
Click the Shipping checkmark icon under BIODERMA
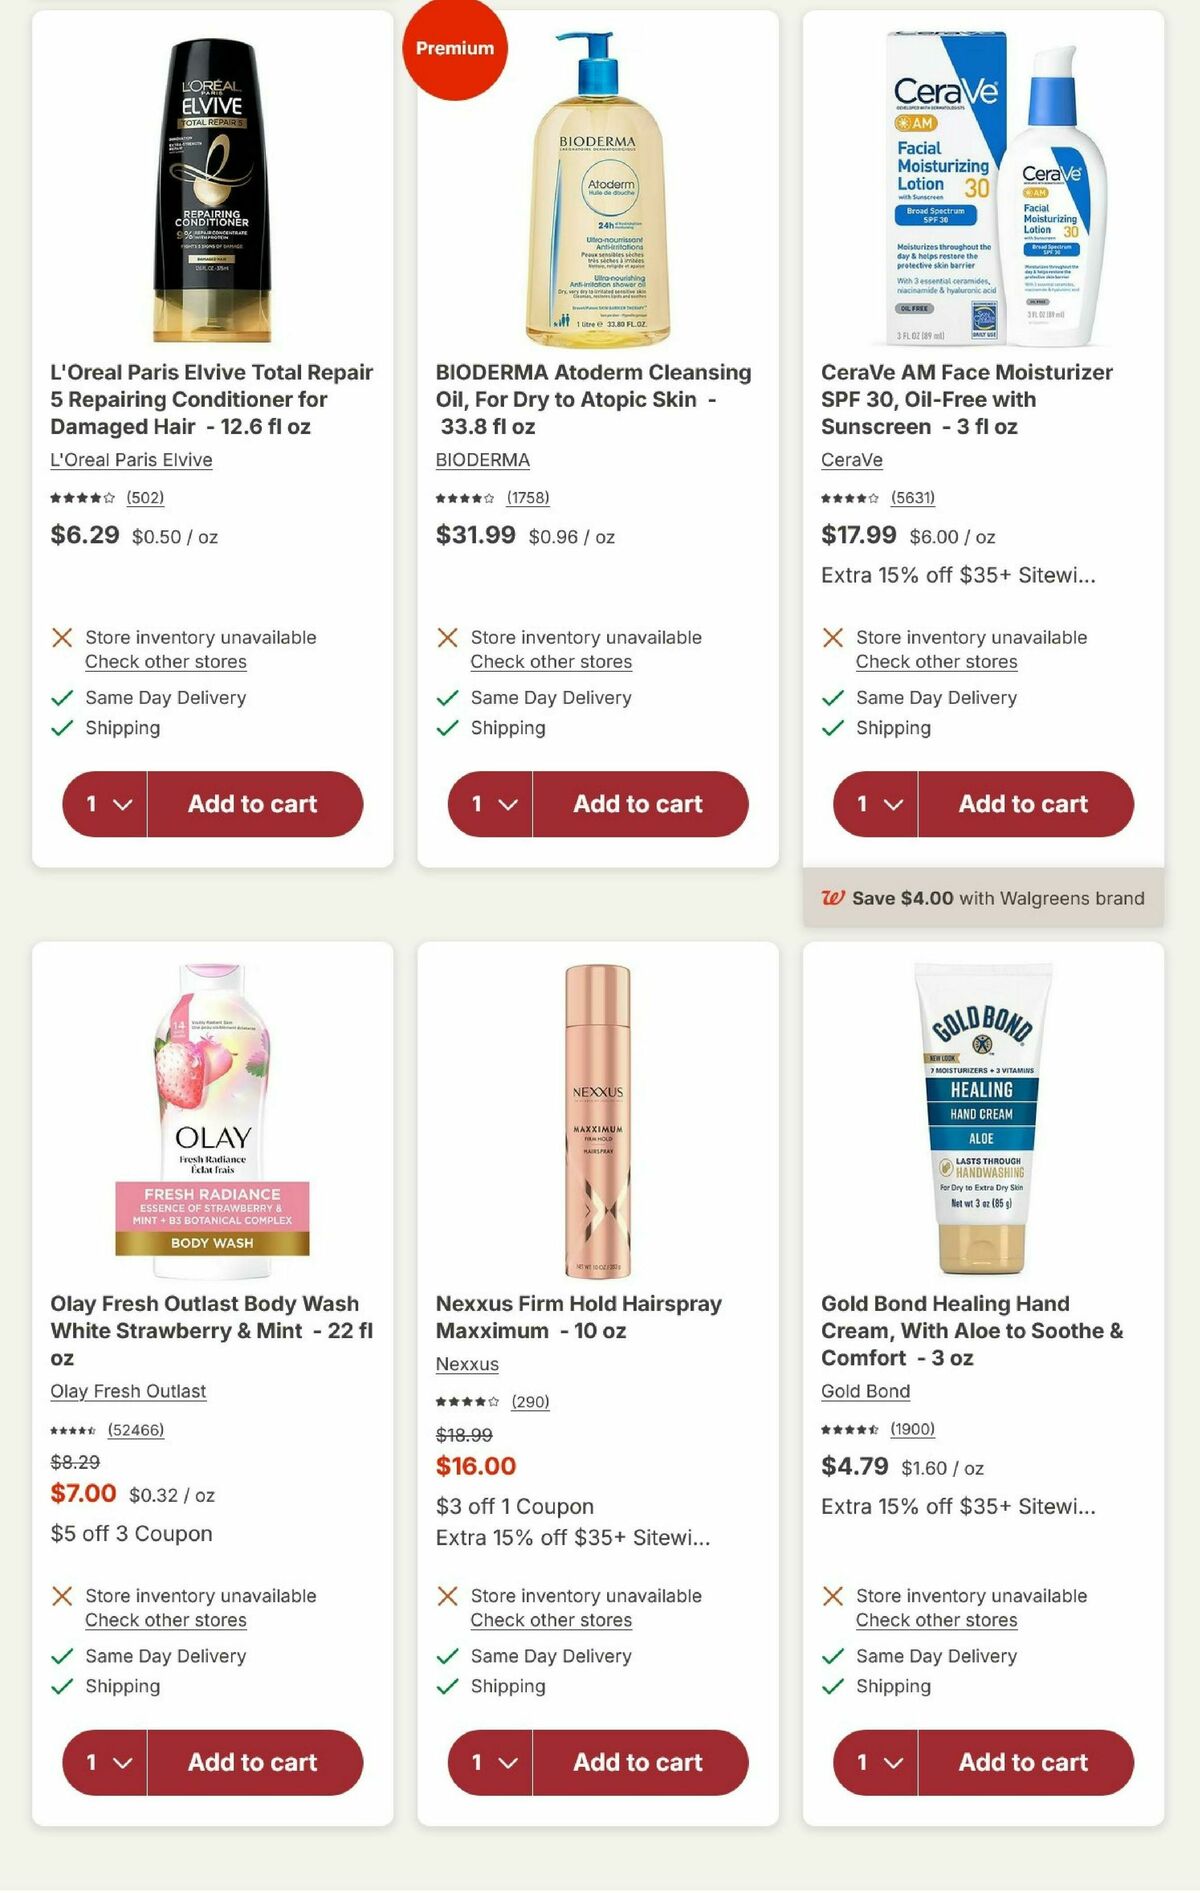click(x=446, y=728)
